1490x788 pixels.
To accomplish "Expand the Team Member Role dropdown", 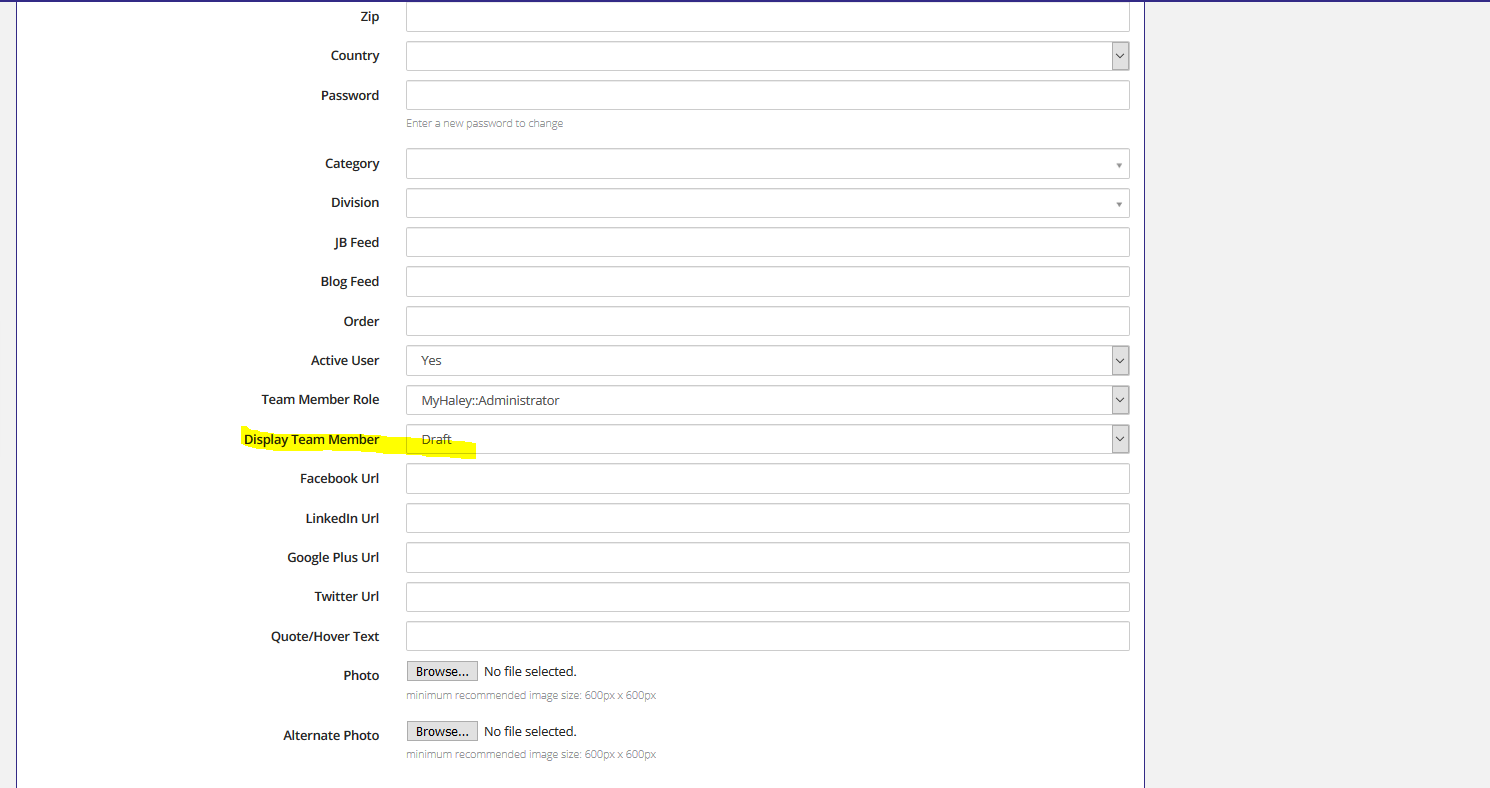I will point(767,400).
